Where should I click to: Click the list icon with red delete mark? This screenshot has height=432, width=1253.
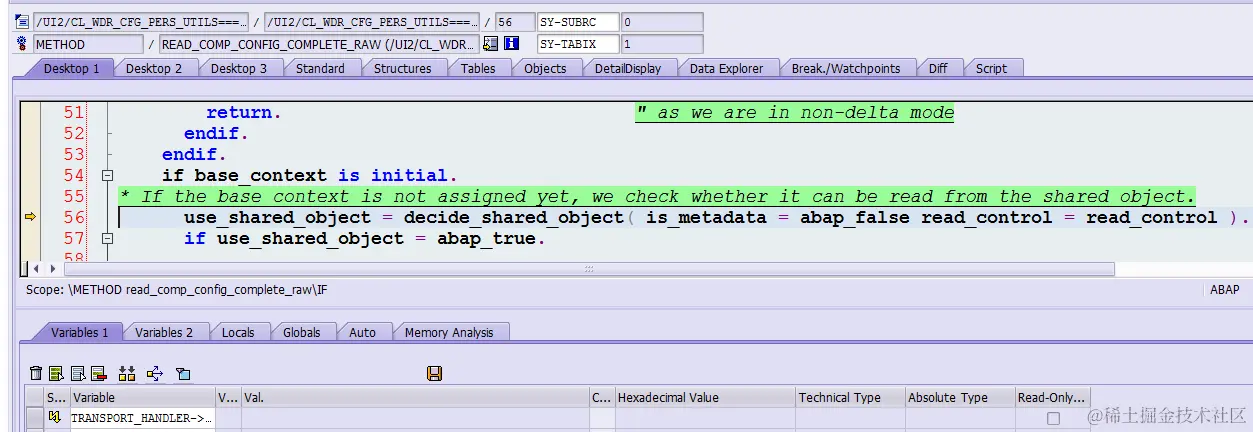pos(98,373)
